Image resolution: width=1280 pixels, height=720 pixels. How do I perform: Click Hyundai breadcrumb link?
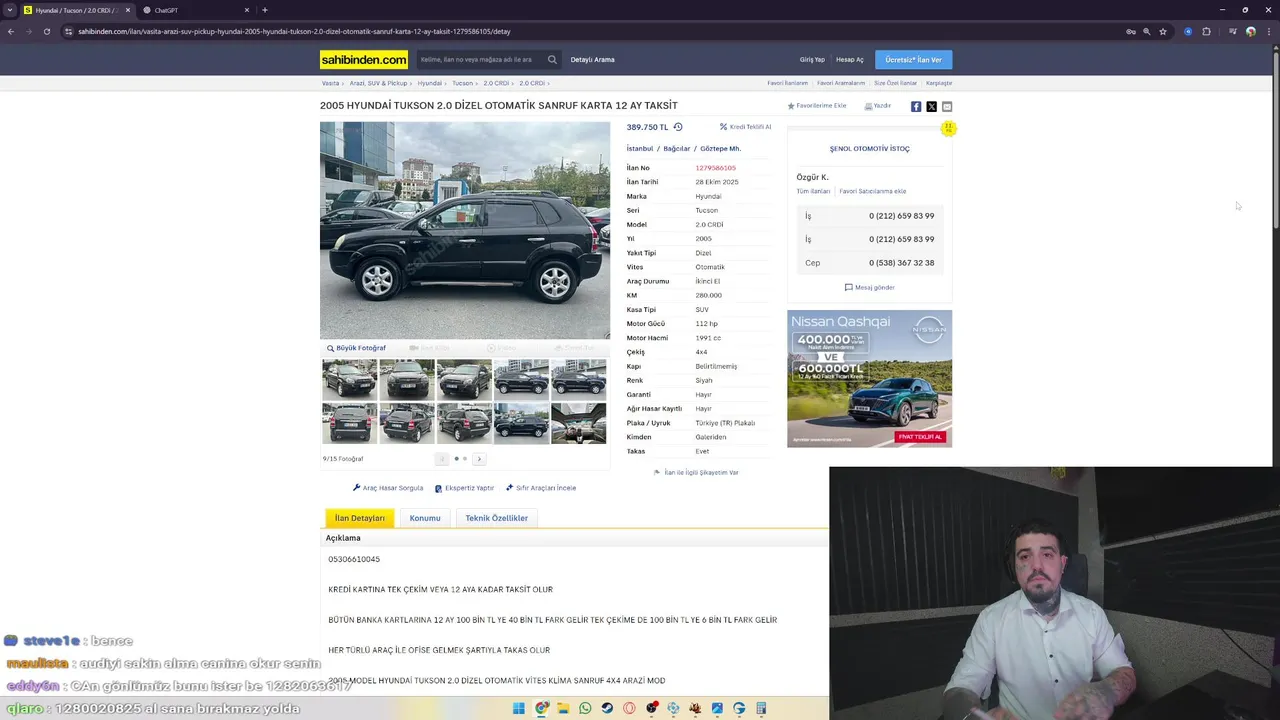coord(430,83)
